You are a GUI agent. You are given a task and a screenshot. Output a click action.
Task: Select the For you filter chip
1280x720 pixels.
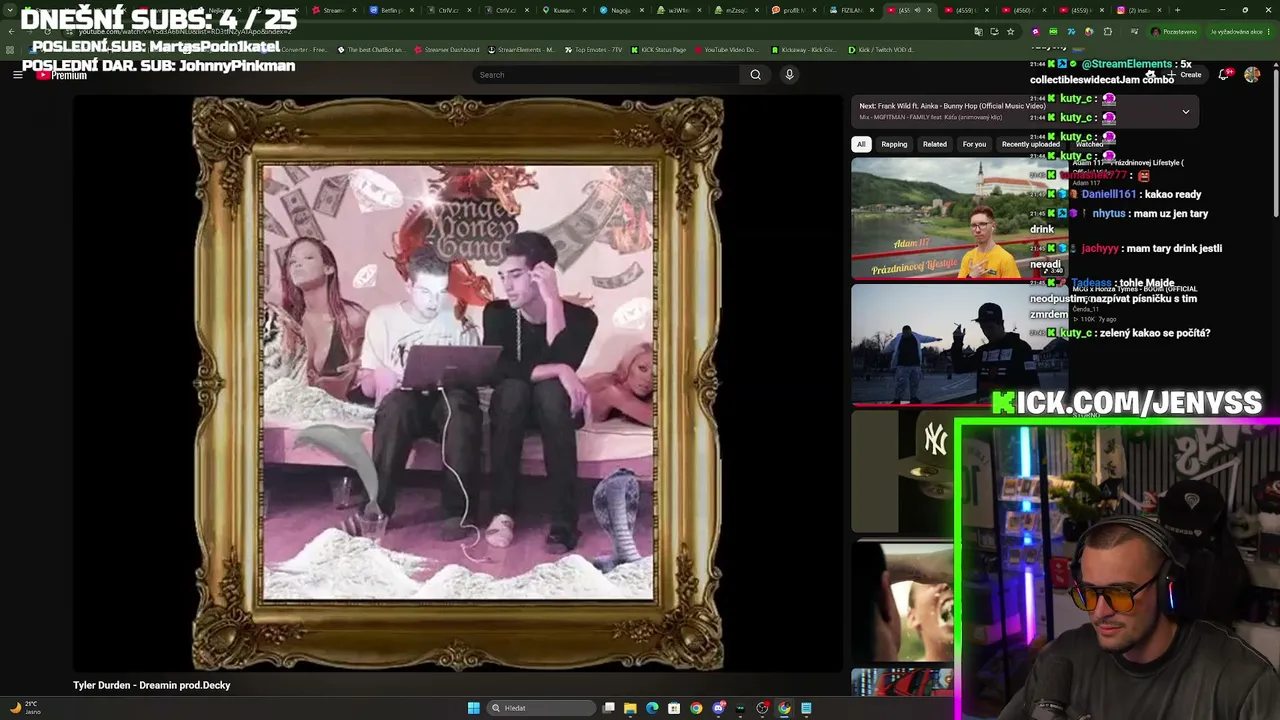pyautogui.click(x=974, y=144)
